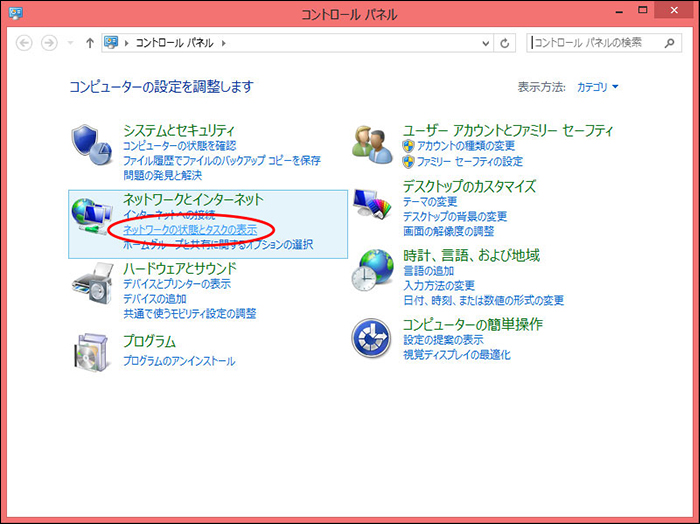Click the address bar Control Panel icon

point(111,42)
